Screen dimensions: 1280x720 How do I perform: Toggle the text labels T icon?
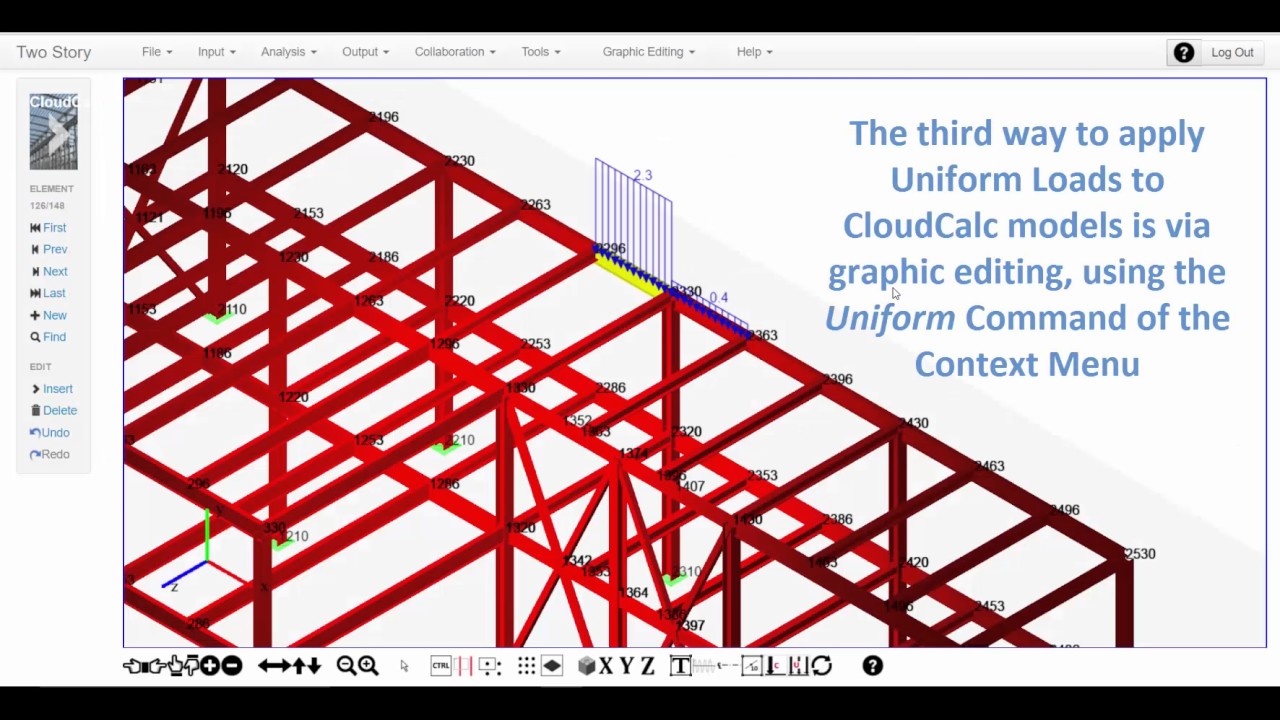pos(680,666)
